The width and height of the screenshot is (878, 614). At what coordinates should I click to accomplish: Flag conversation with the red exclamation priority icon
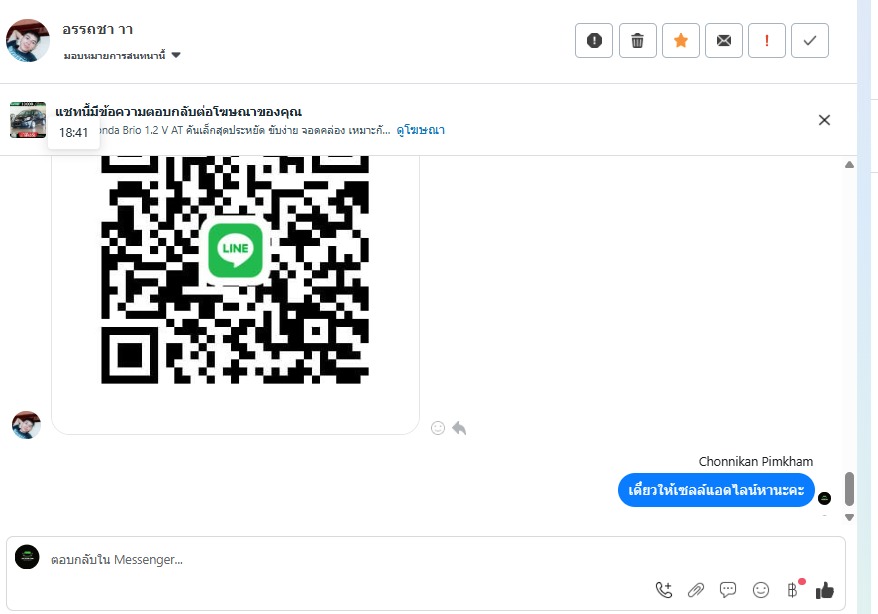click(767, 40)
